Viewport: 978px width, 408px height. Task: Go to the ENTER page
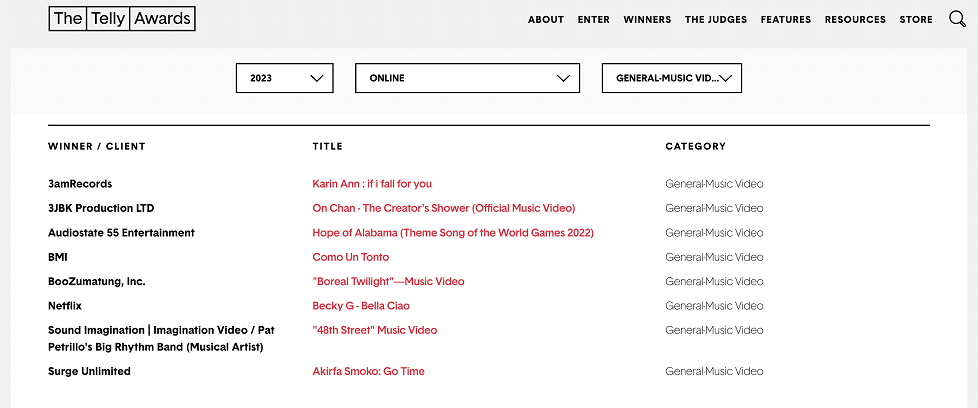pos(593,20)
